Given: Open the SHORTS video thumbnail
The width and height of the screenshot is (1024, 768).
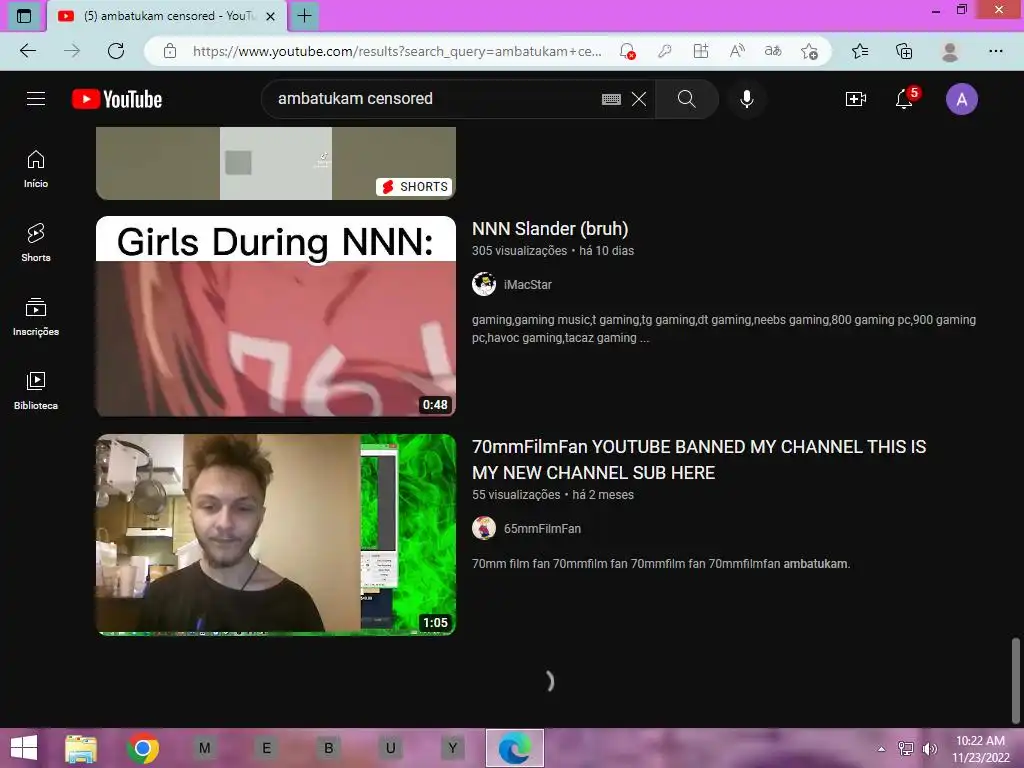Looking at the screenshot, I should 276,163.
